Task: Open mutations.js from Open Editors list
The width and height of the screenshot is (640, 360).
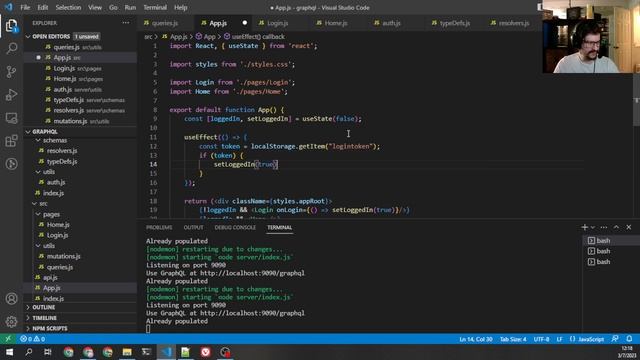Action: (70, 121)
